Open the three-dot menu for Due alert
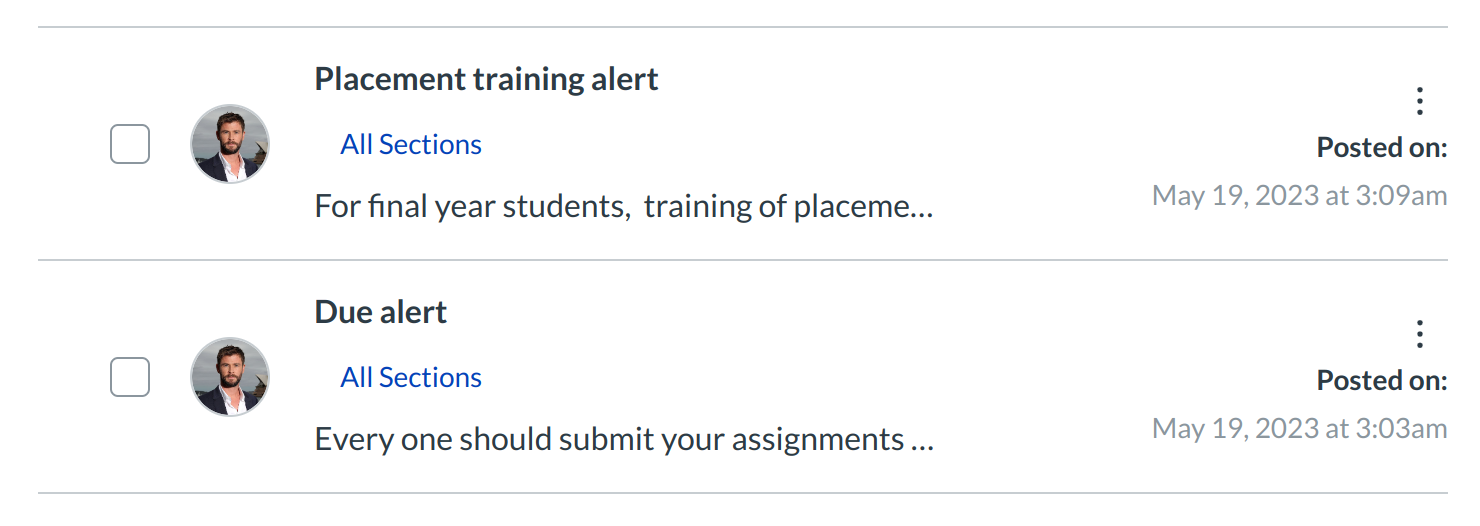 pyautogui.click(x=1419, y=334)
